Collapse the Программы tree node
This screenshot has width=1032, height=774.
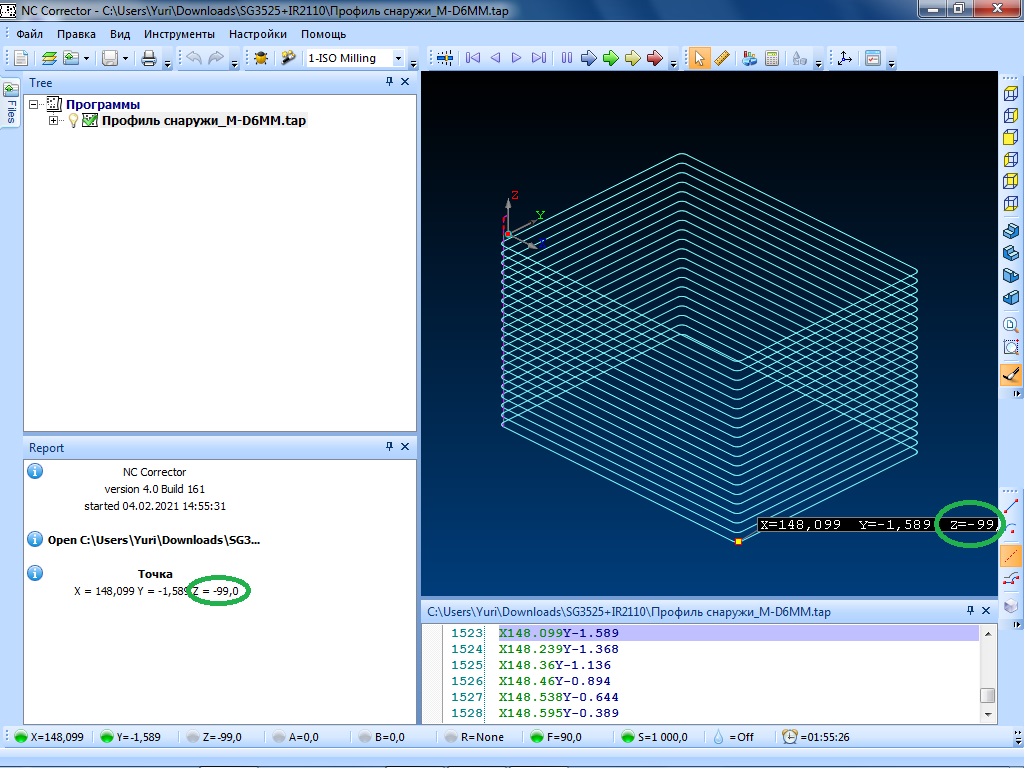point(34,104)
